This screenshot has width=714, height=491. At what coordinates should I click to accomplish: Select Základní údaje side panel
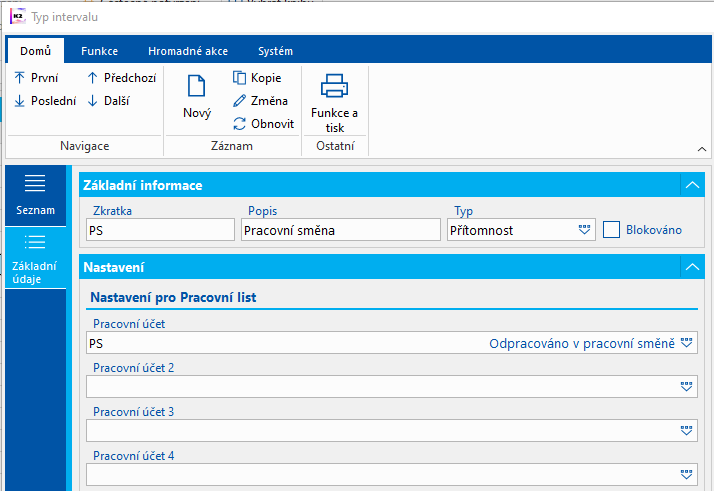pos(35,257)
